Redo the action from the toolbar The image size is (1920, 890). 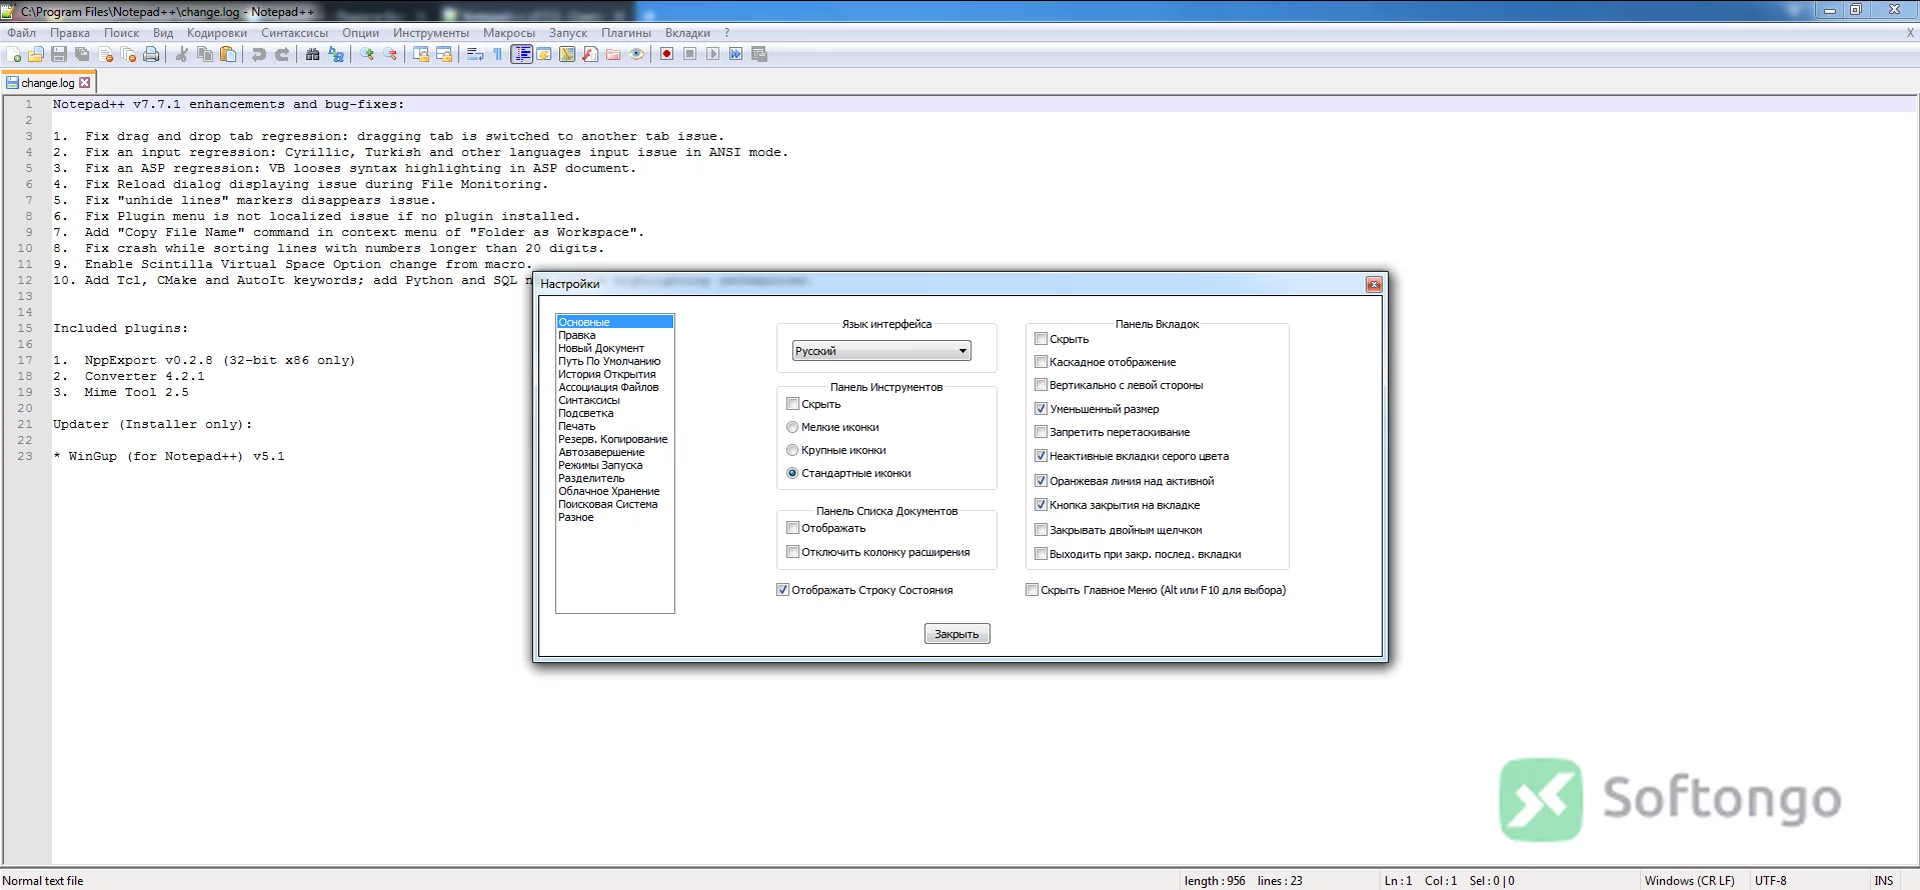click(282, 55)
